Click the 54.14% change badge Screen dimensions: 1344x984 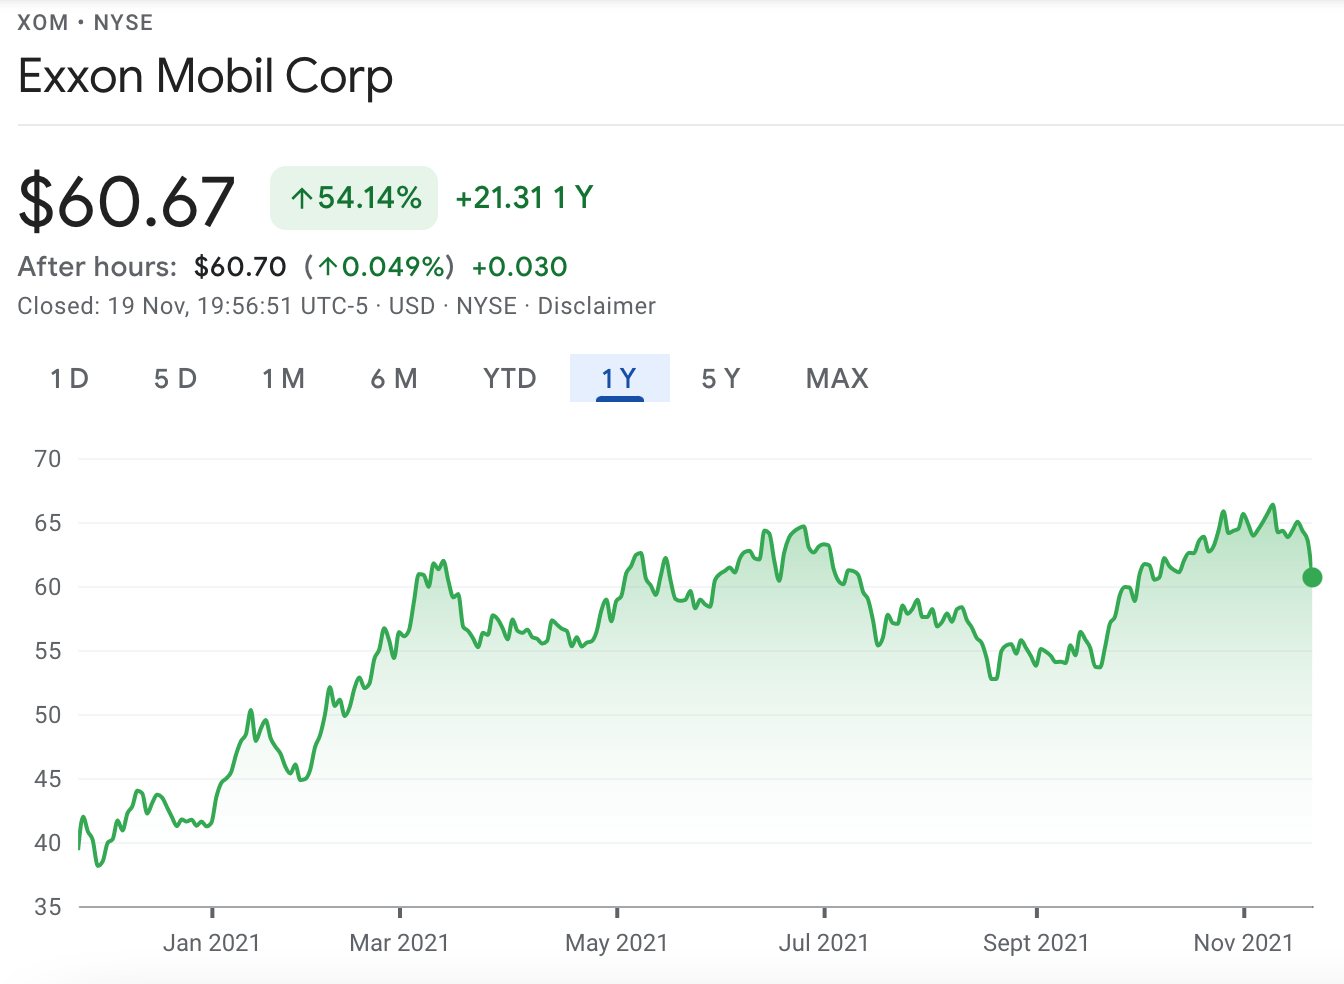(353, 198)
